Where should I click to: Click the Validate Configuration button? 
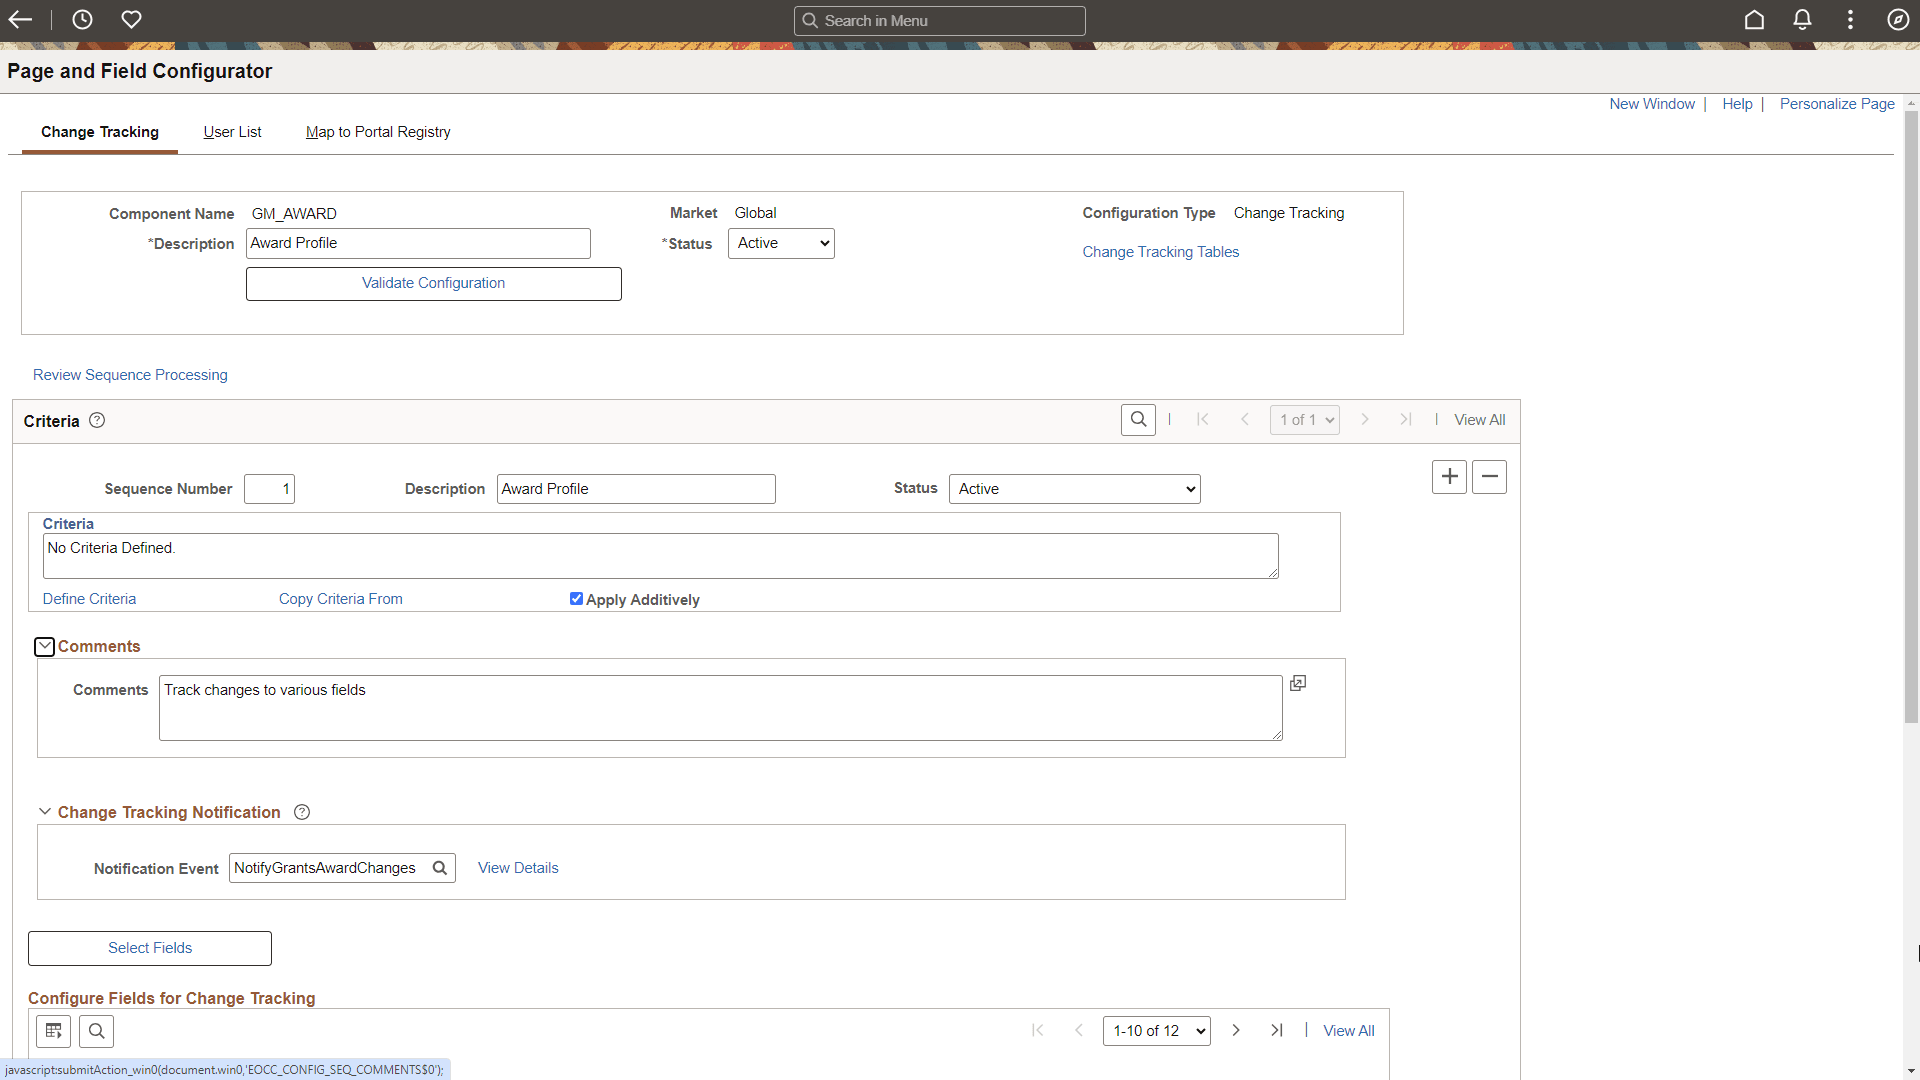point(433,283)
